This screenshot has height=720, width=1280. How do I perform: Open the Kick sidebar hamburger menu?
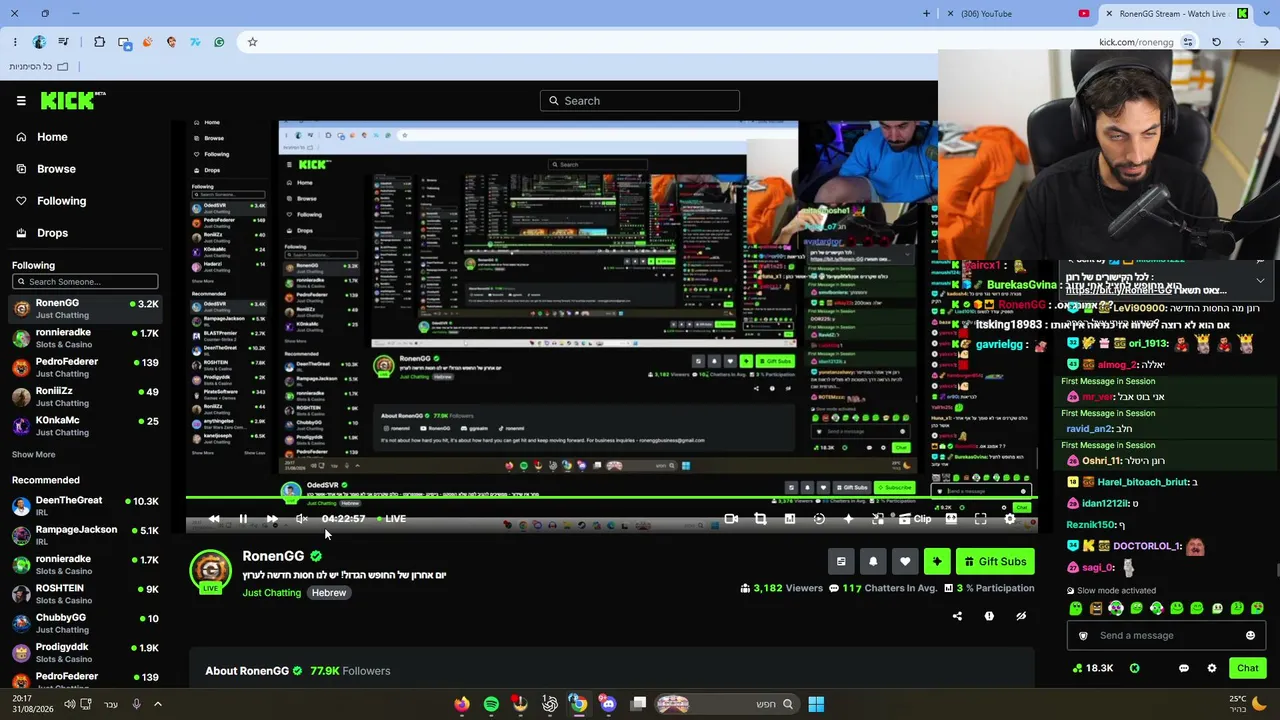[x=21, y=100]
